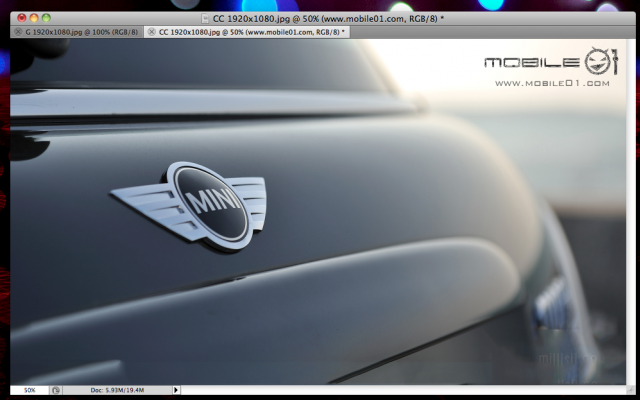Click the window title text CC 1920x1080.jpg
Image resolution: width=640 pixels, height=400 pixels.
click(x=329, y=18)
